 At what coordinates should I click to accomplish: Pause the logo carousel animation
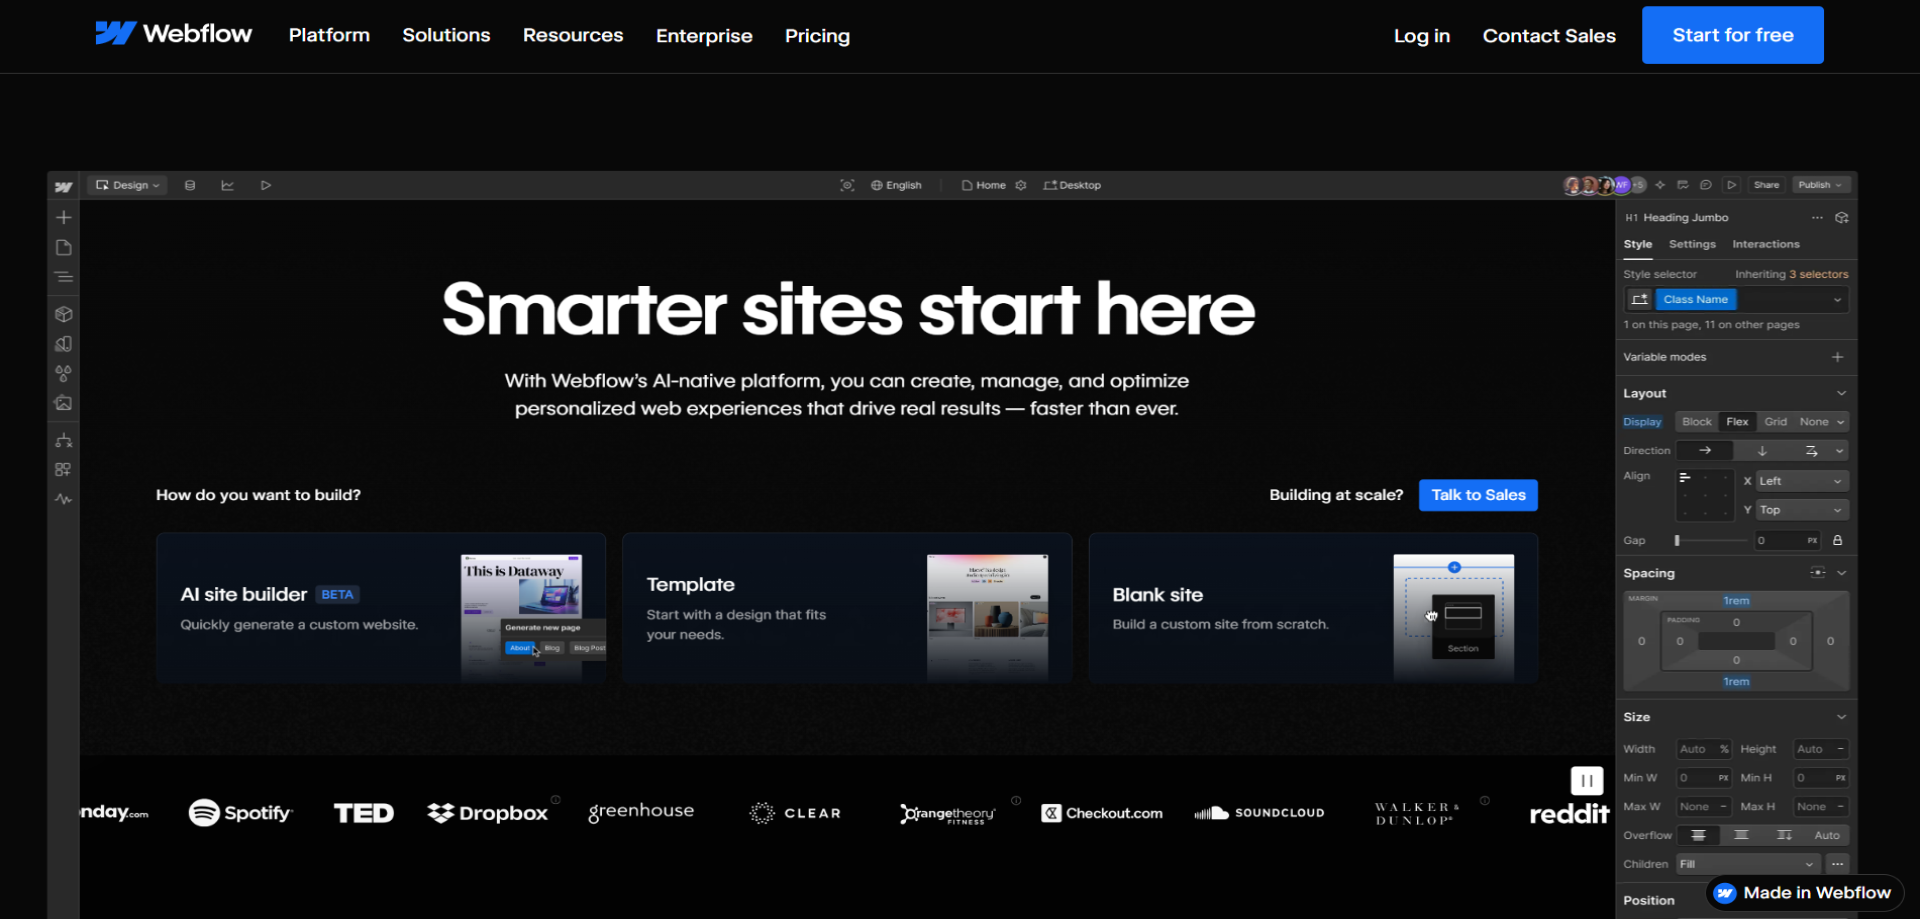1587,781
